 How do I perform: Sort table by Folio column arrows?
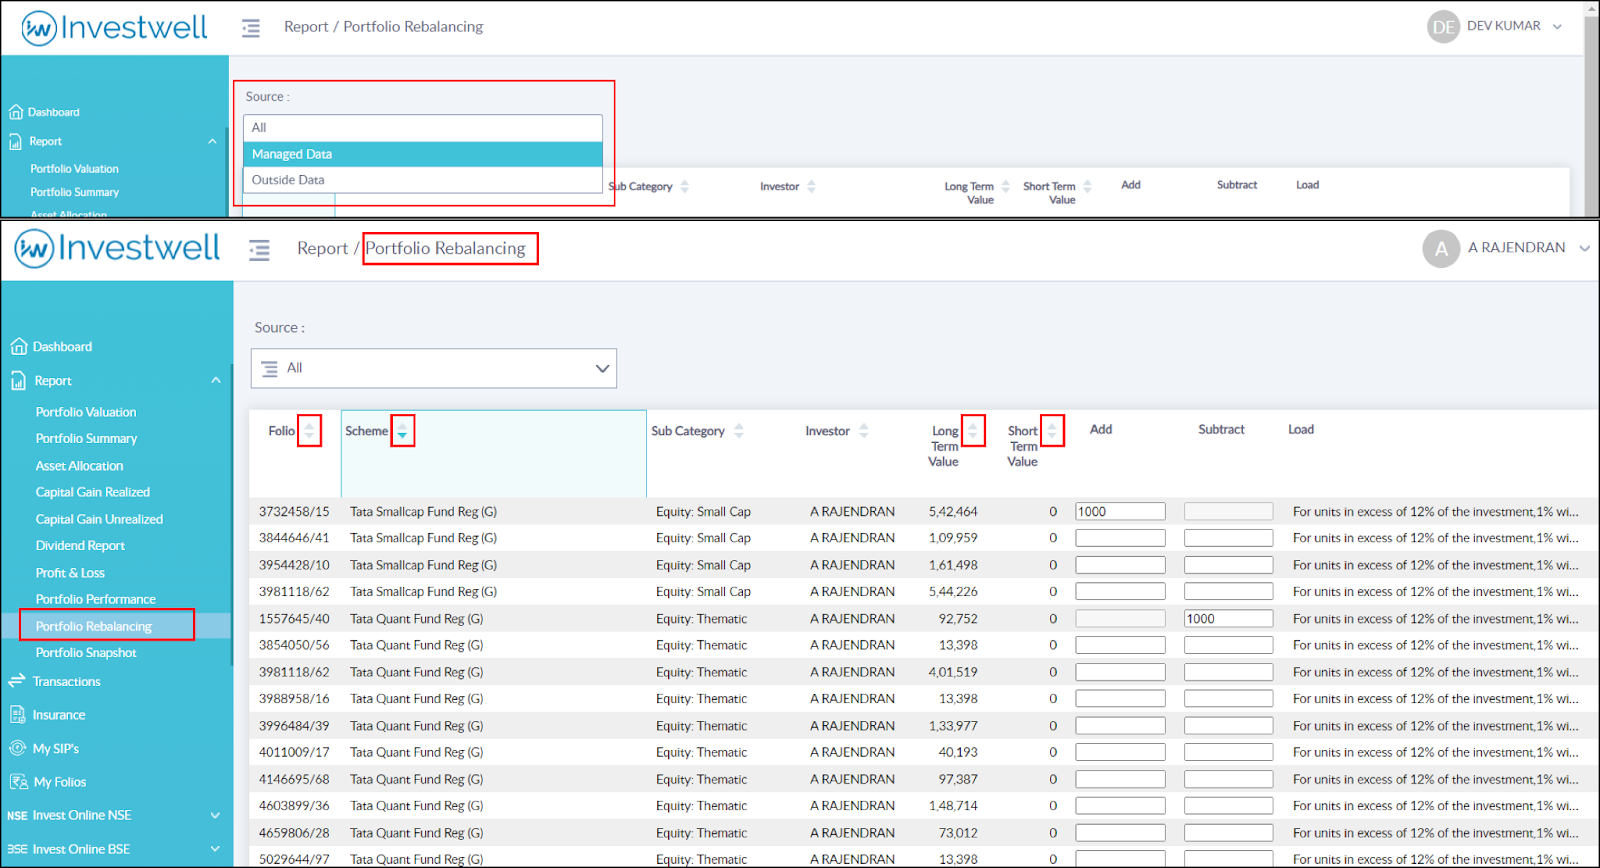pyautogui.click(x=309, y=431)
